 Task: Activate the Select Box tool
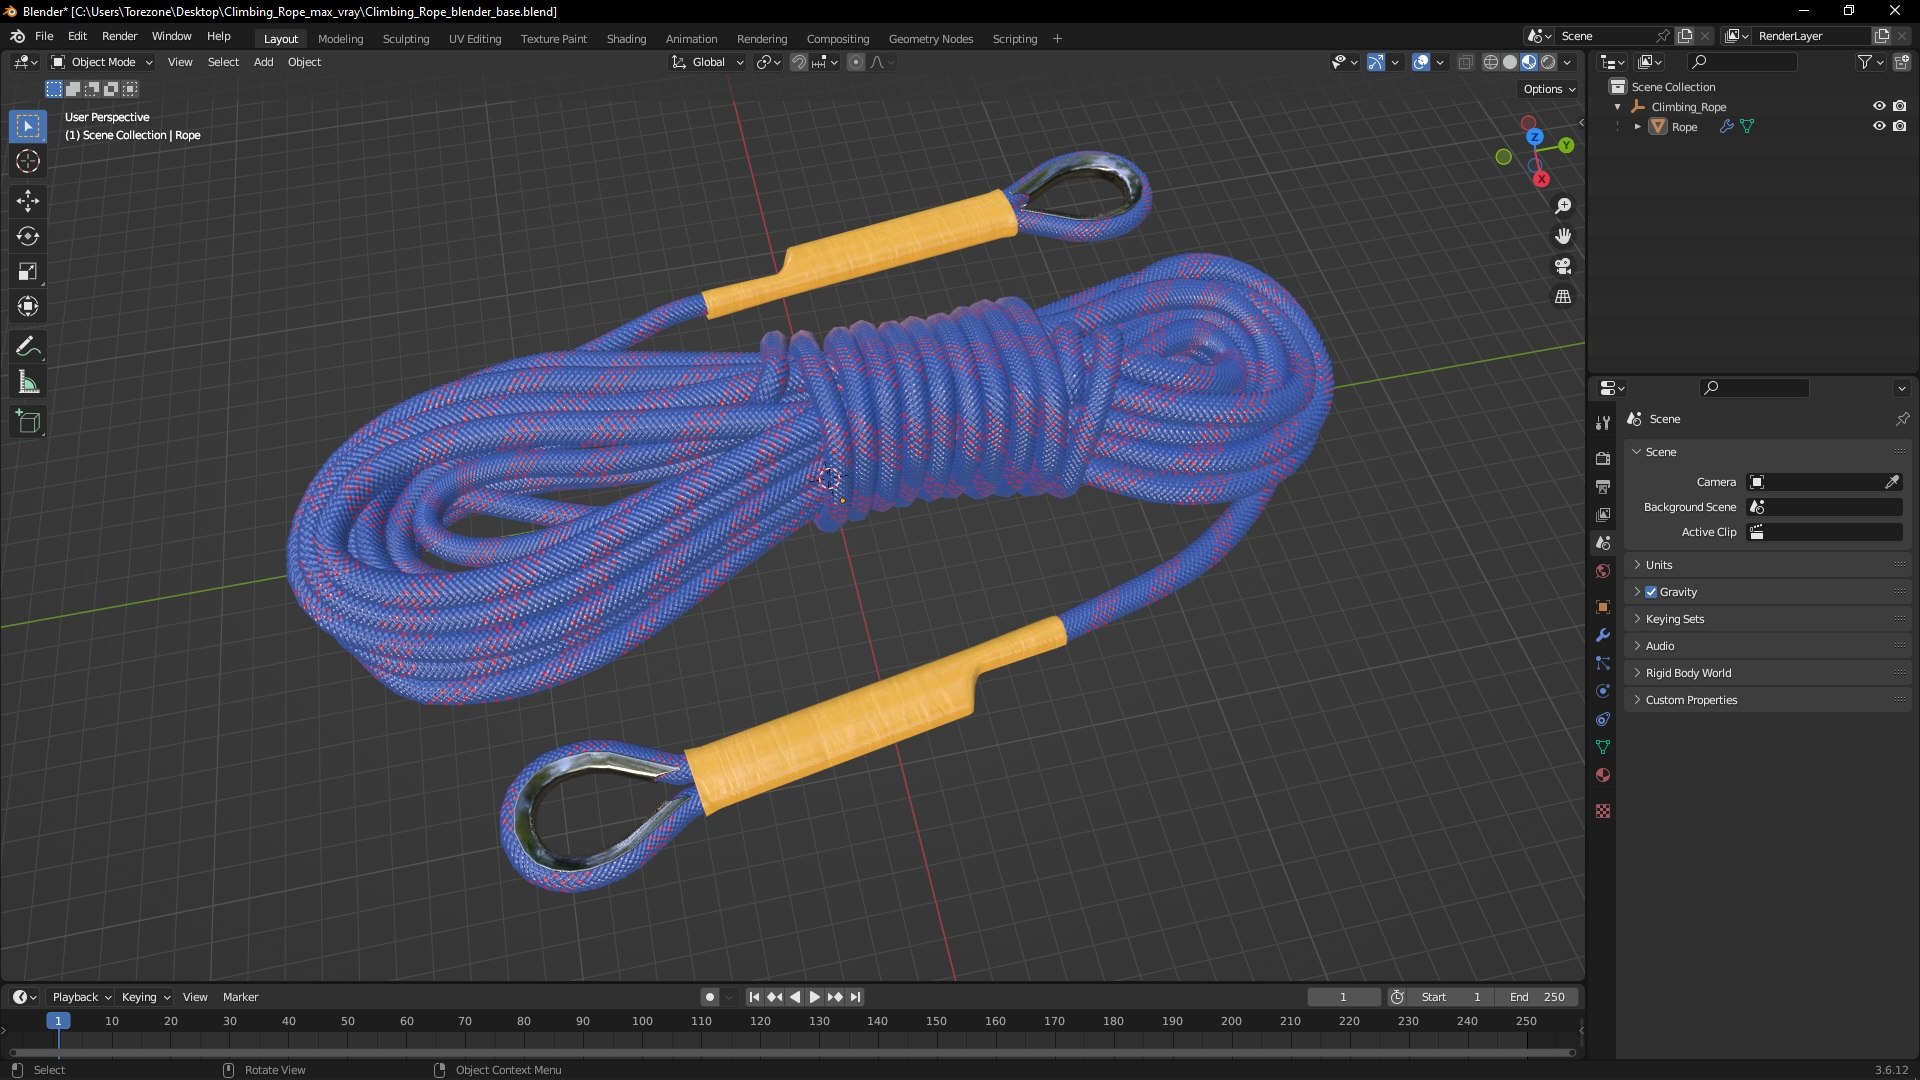pos(28,126)
